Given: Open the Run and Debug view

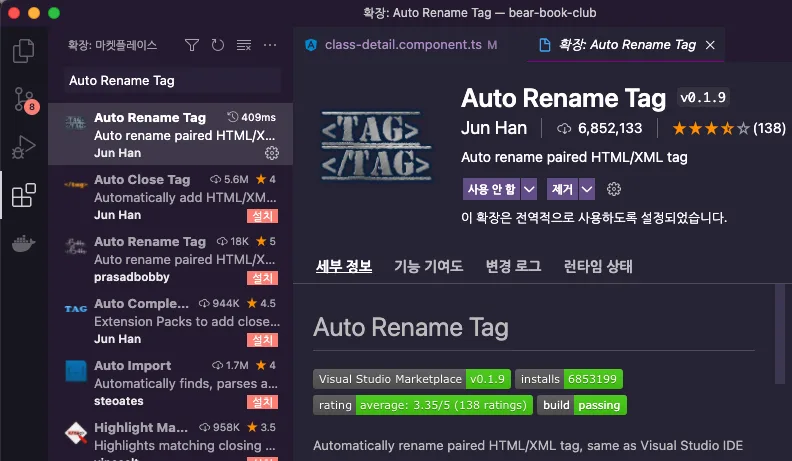Looking at the screenshot, I should [x=24, y=147].
